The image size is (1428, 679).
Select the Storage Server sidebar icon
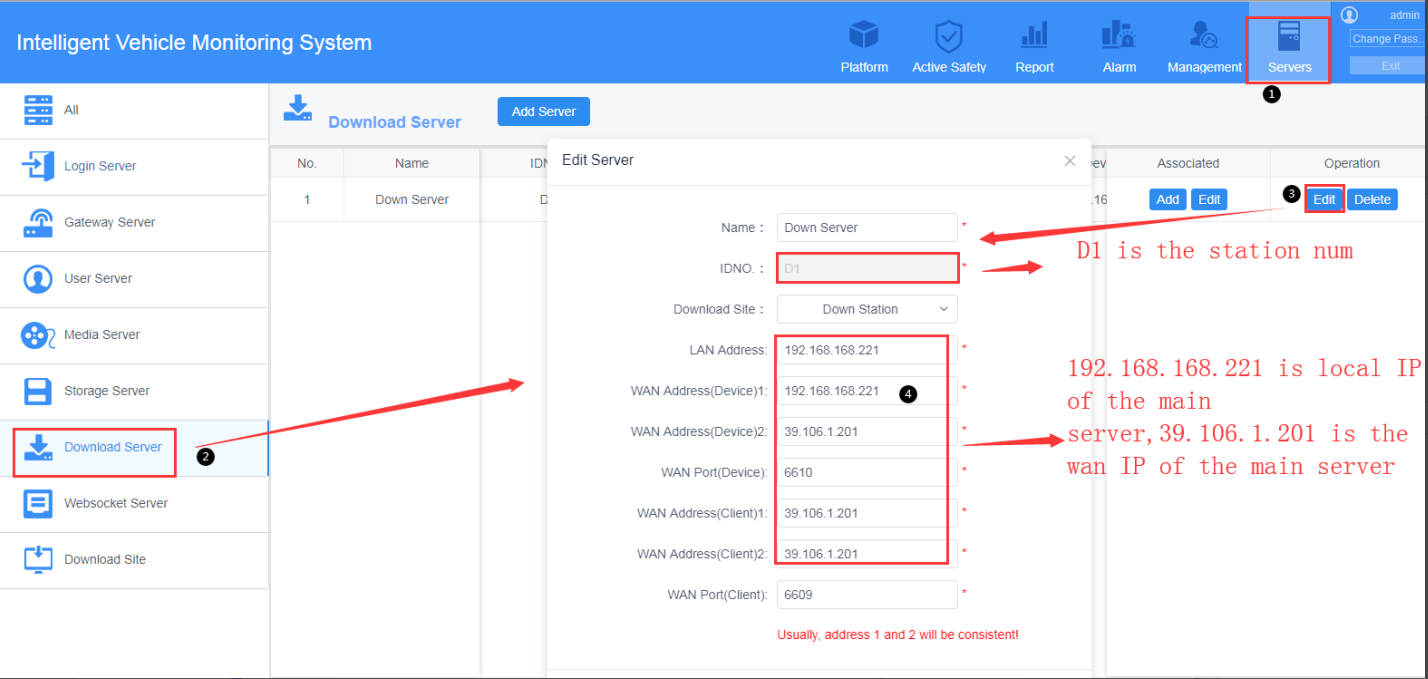pyautogui.click(x=38, y=391)
